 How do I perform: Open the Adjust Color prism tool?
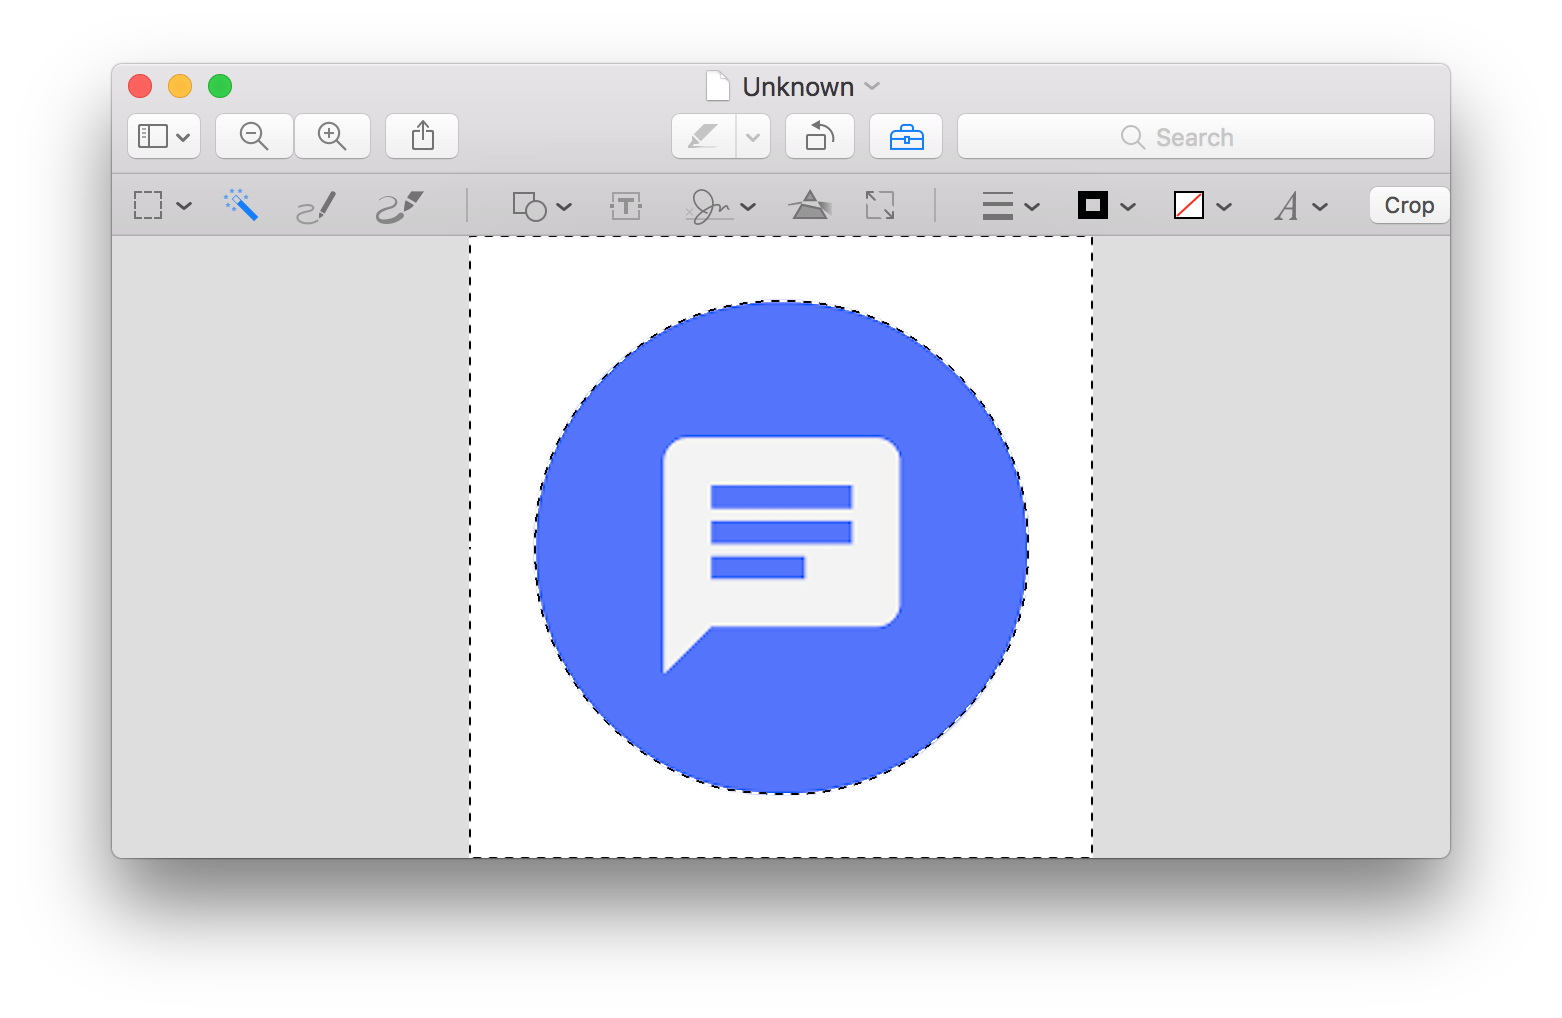810,205
